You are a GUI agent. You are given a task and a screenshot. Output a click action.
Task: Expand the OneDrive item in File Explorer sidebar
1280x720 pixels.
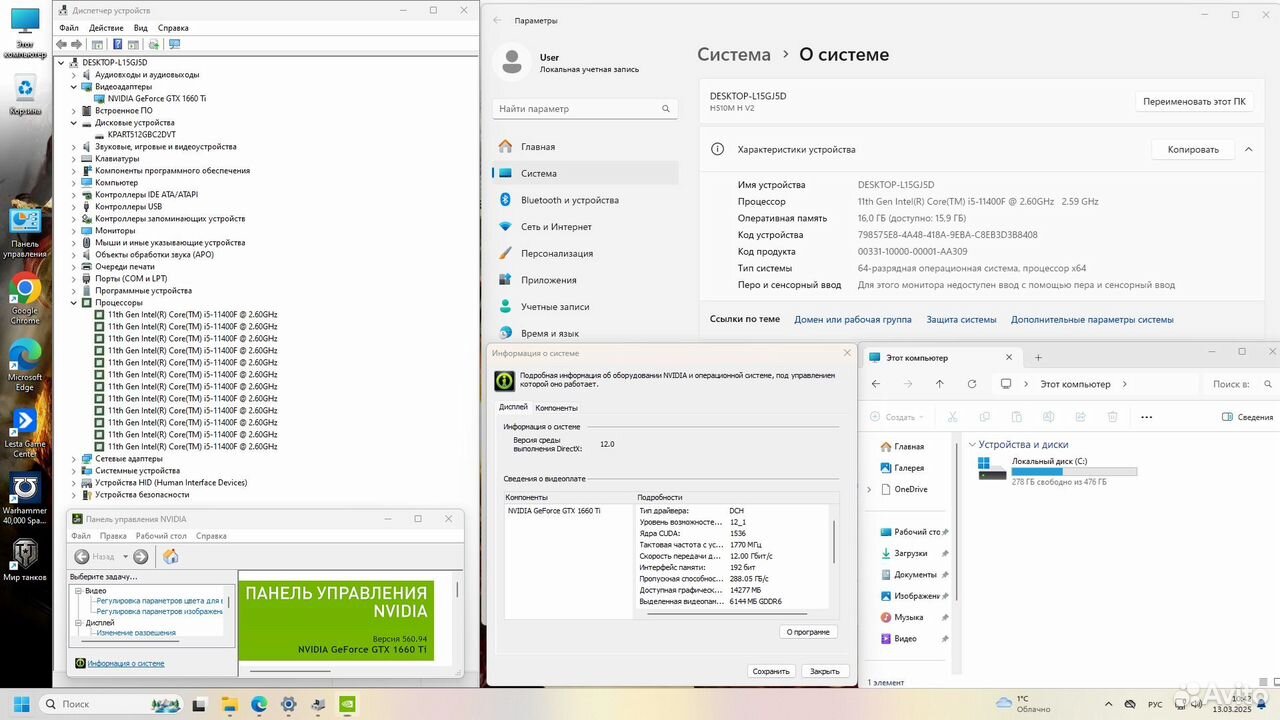click(869, 489)
